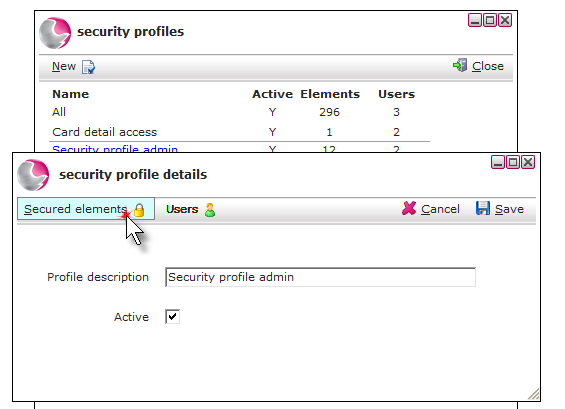Screen dimensions: 565x409
Task: Click the Y active value for All
Action: click(x=272, y=112)
